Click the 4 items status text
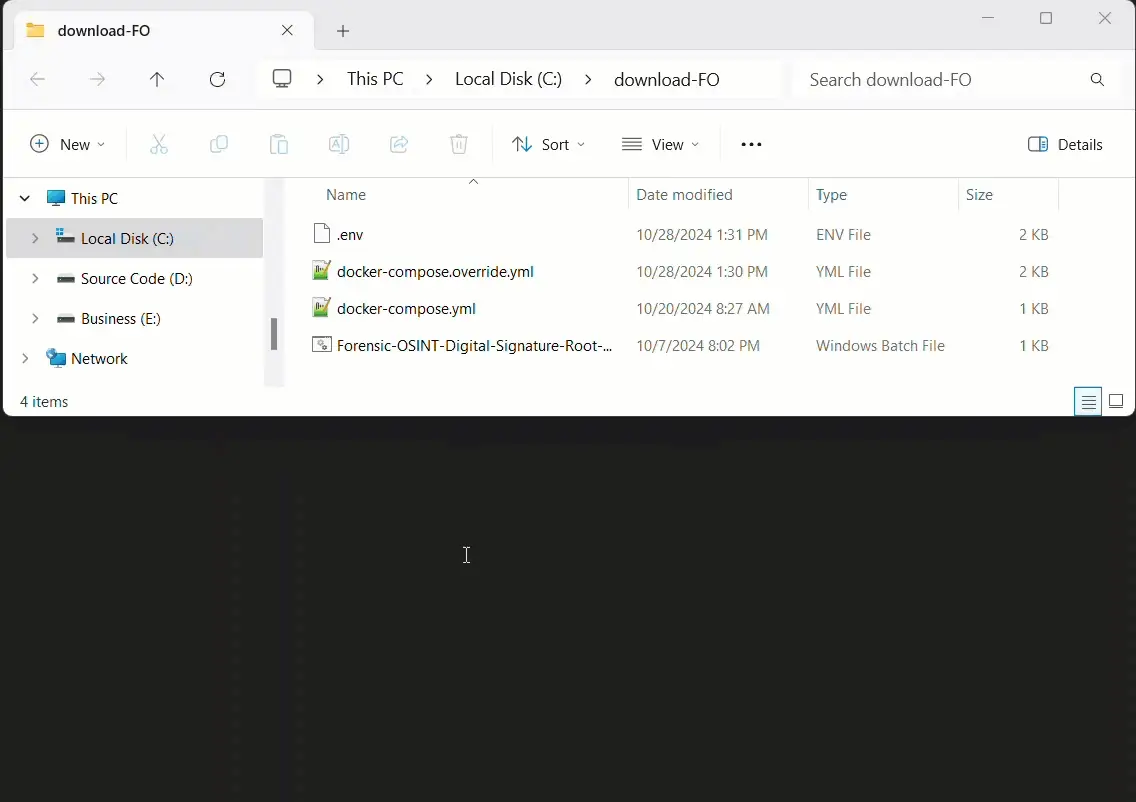 [x=43, y=401]
